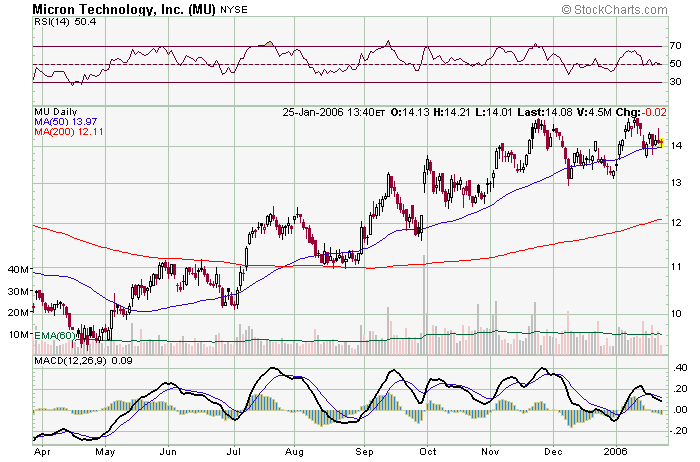Click the Jul date axis label
Screen dimensions: 700x462
233,452
